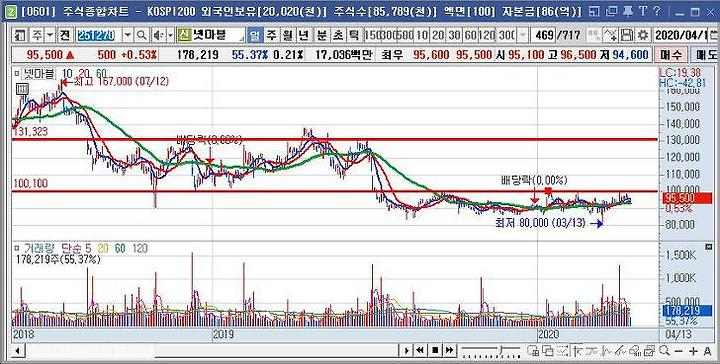This screenshot has width=720, height=364.
Task: Click the edit chart pencil-box icon
Action: (x=649, y=351)
